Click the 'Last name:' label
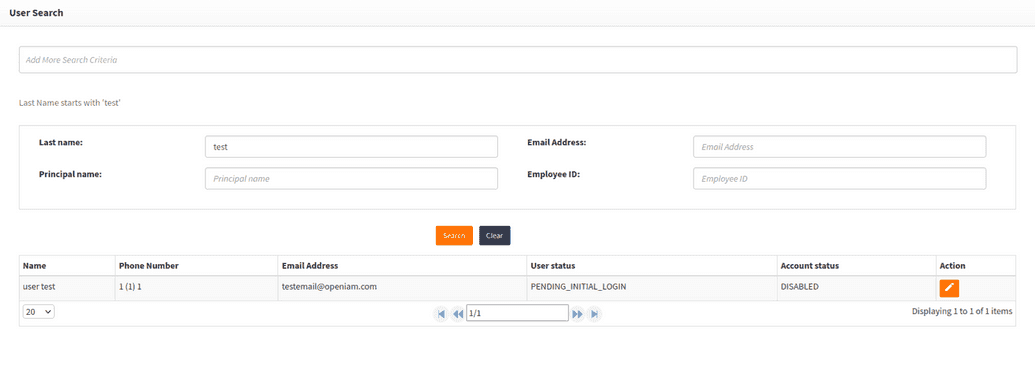Screen dimensions: 1035x370 coord(61,142)
